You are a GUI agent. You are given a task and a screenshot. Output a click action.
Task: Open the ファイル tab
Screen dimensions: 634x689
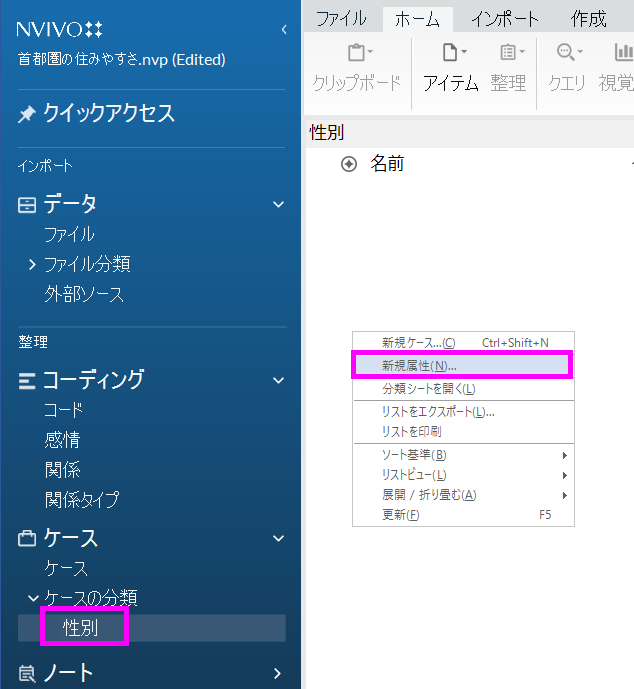(x=340, y=18)
